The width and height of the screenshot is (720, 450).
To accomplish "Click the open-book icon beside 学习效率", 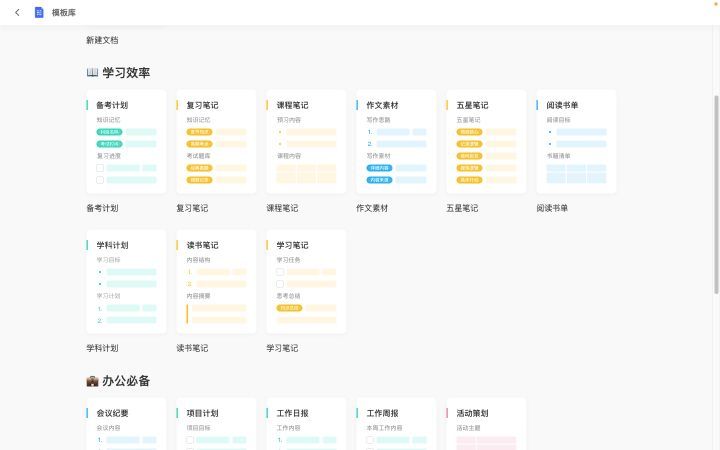I will [92, 72].
